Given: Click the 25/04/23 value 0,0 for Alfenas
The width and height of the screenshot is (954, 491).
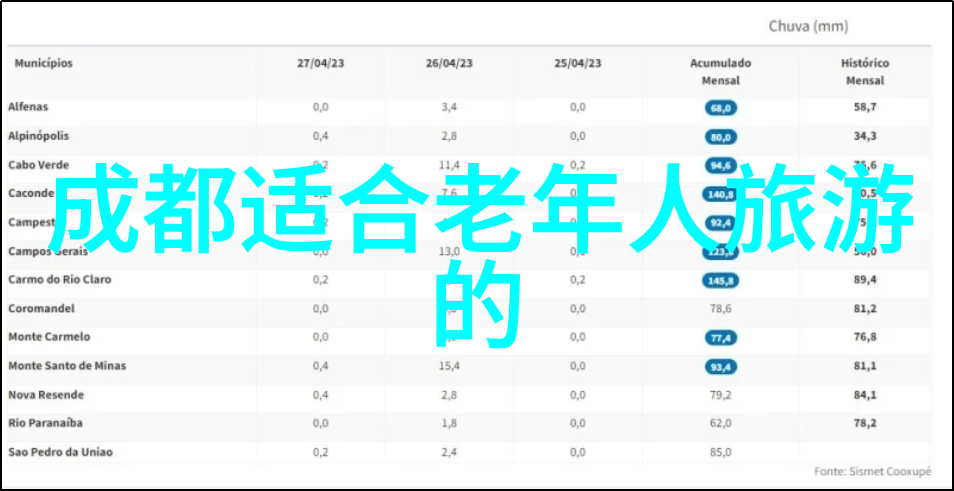Looking at the screenshot, I should pyautogui.click(x=578, y=107).
